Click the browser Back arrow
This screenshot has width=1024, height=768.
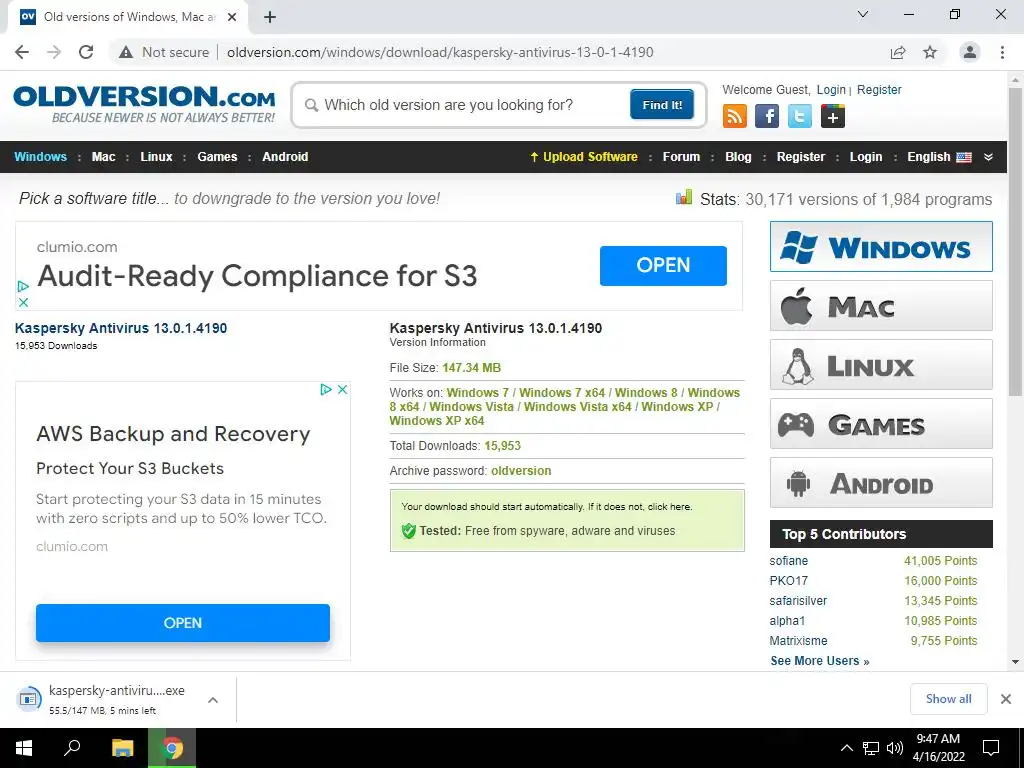22,52
